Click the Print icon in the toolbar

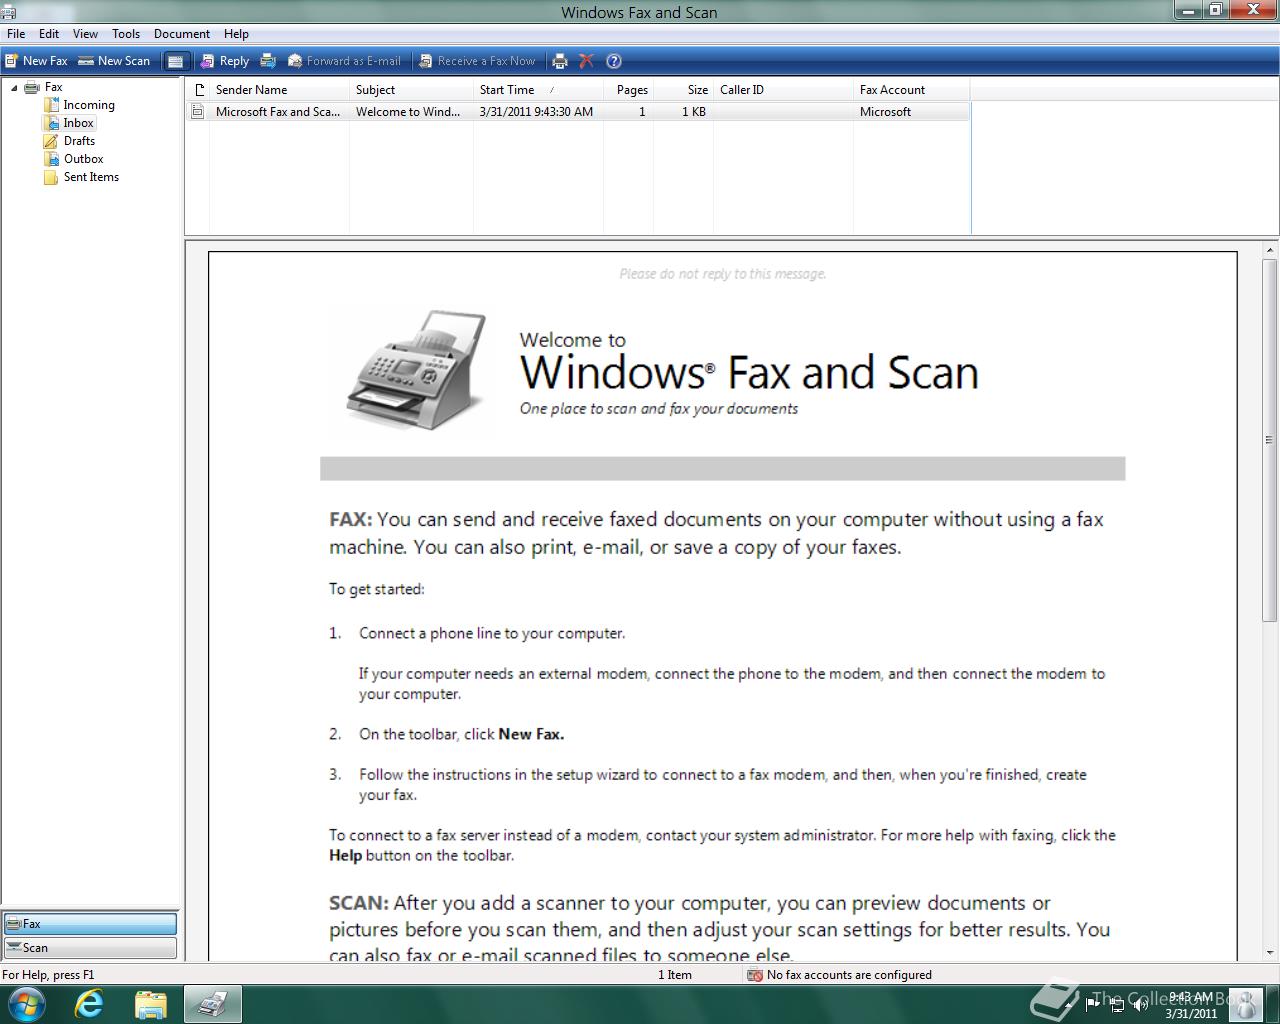pyautogui.click(x=560, y=61)
